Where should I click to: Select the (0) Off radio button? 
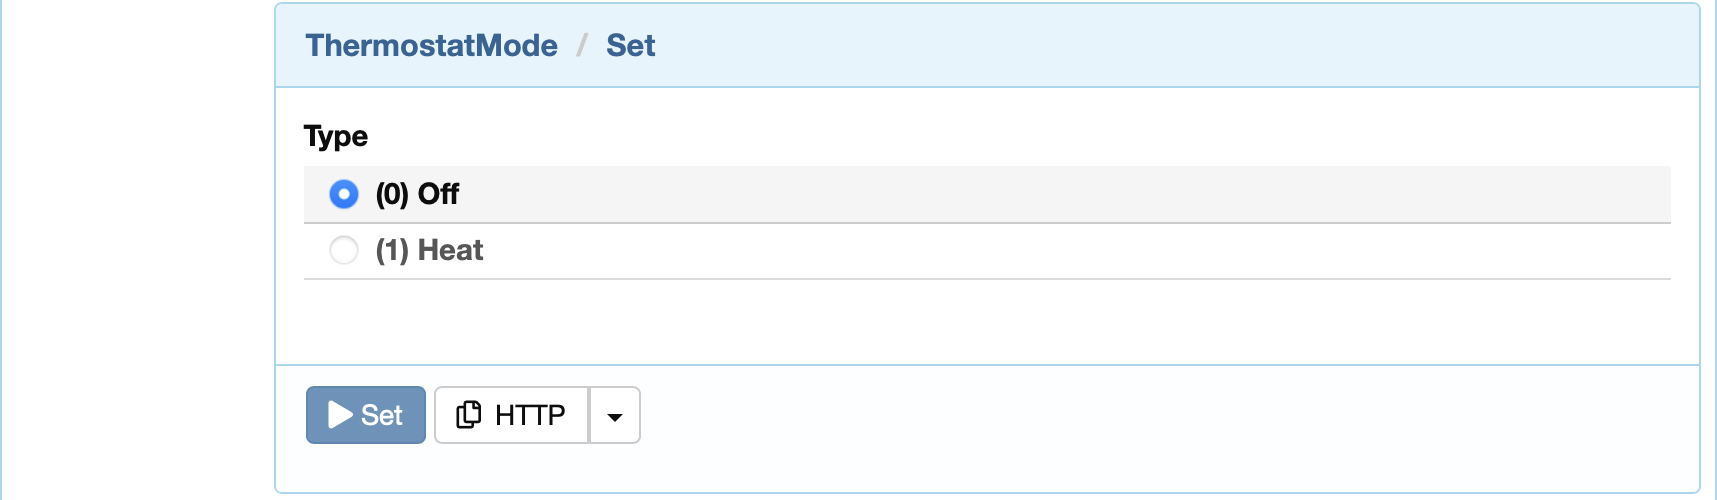(343, 194)
